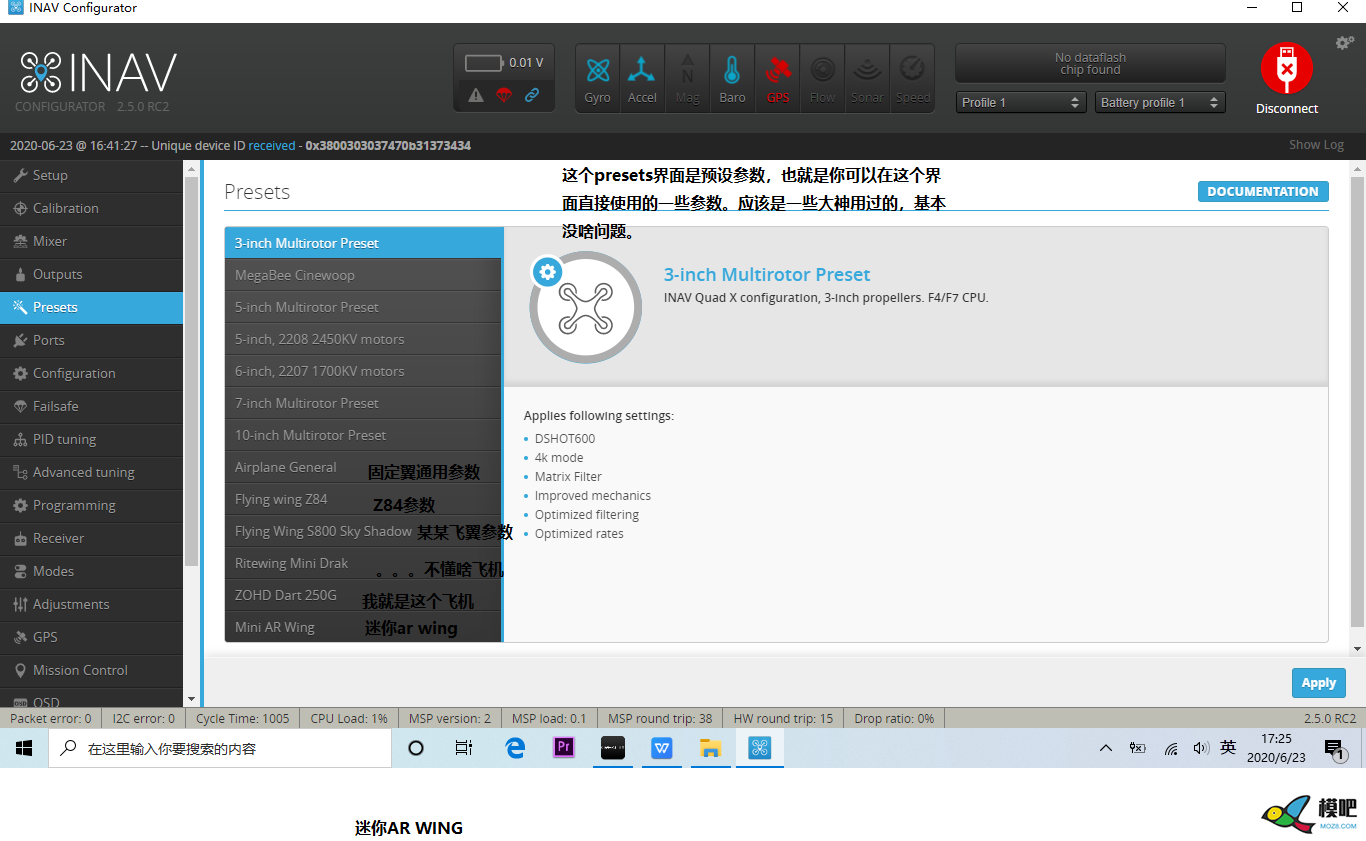Click the warning triangle status icon
This screenshot has width=1366, height=841.
click(476, 96)
